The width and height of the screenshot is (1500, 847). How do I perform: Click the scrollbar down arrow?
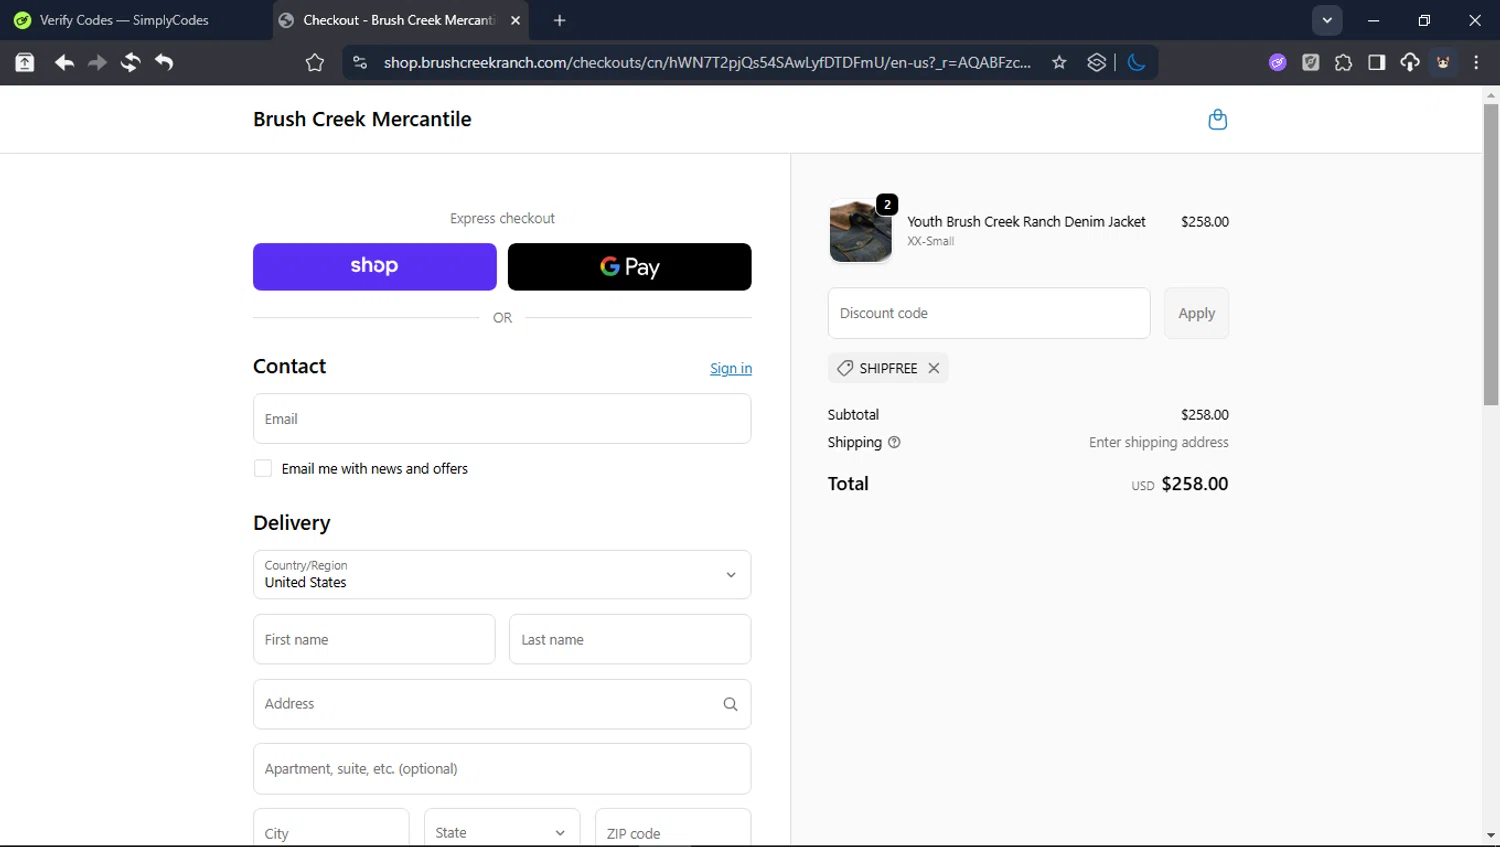(x=1491, y=835)
